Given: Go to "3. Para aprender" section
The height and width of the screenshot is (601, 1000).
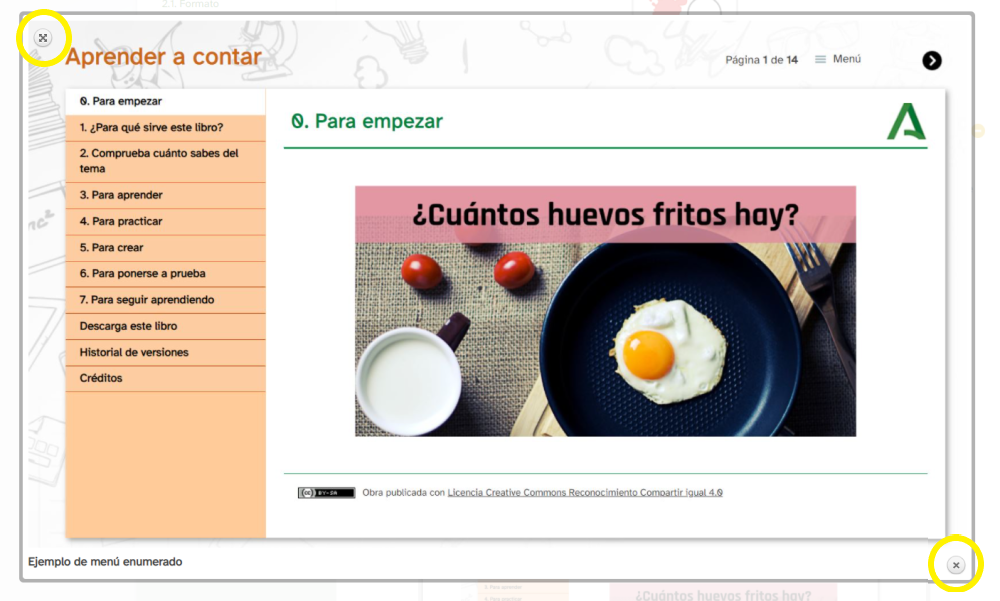Looking at the screenshot, I should [121, 195].
